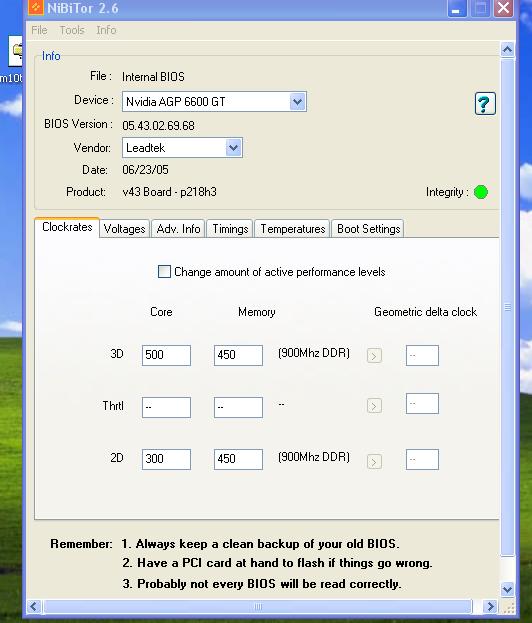The width and height of the screenshot is (532, 623).
Task: Switch to the Adv. Info tab
Action: (178, 229)
